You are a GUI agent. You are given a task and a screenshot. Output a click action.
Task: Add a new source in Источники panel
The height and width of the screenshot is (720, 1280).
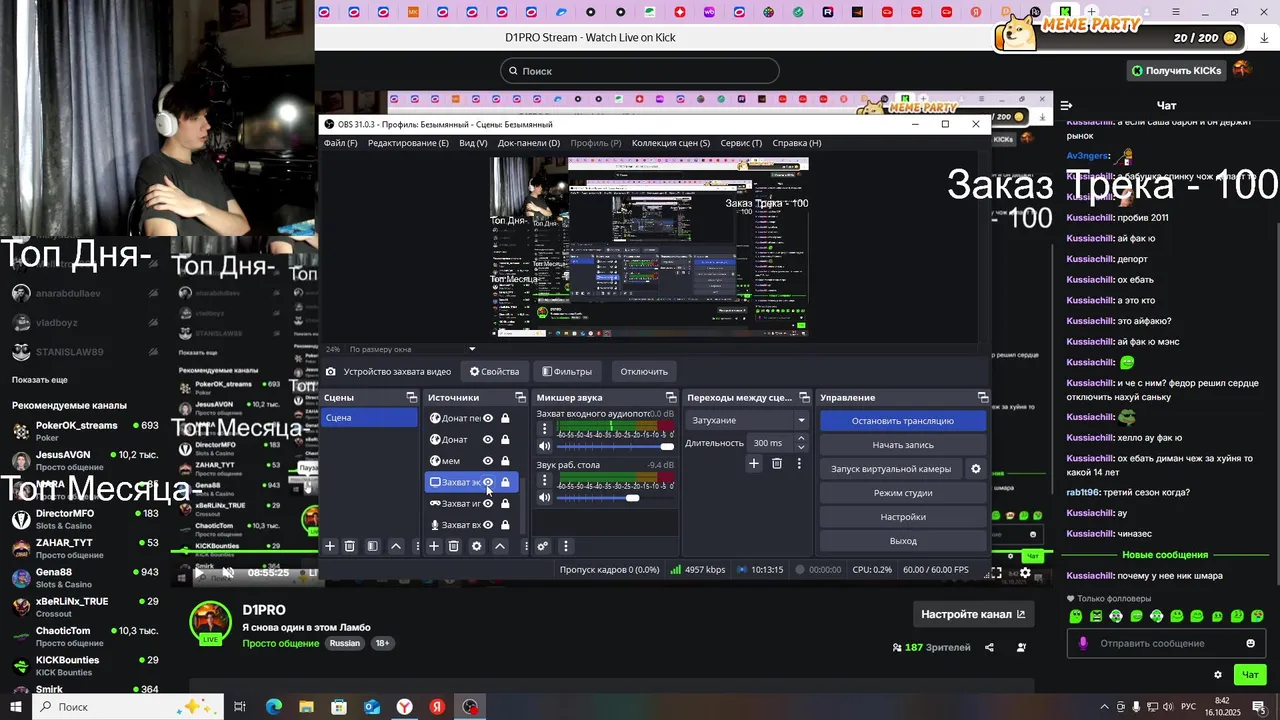[x=434, y=546]
